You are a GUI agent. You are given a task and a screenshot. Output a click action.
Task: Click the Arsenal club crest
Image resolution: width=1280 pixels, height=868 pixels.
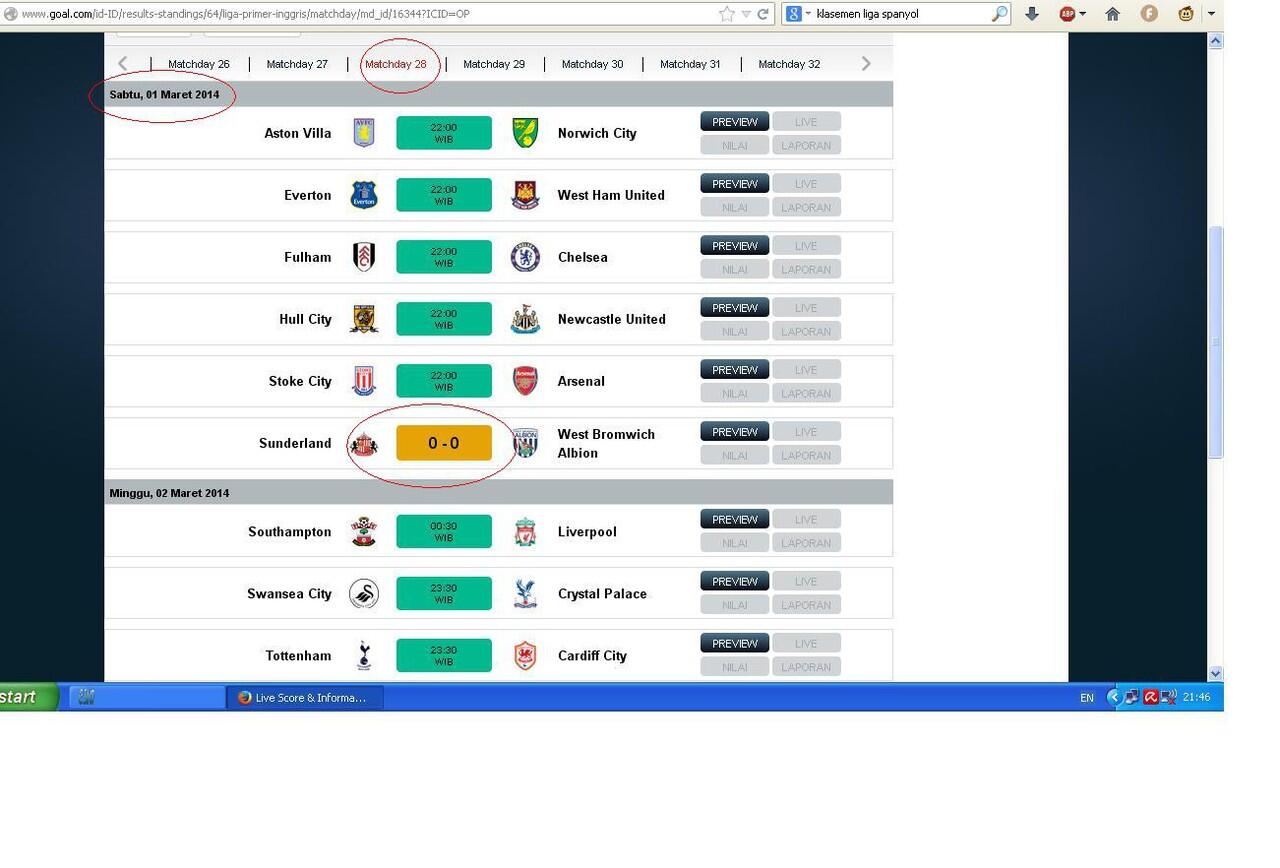[525, 381]
